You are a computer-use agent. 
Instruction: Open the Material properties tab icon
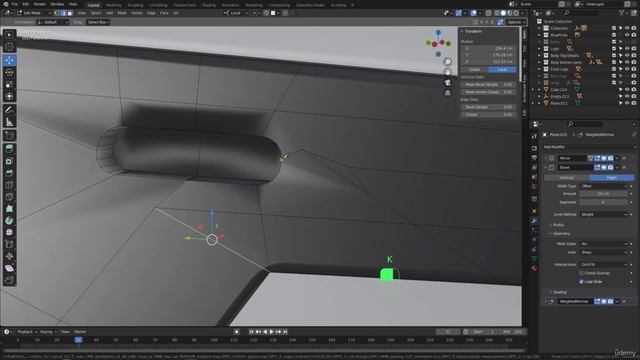534,268
